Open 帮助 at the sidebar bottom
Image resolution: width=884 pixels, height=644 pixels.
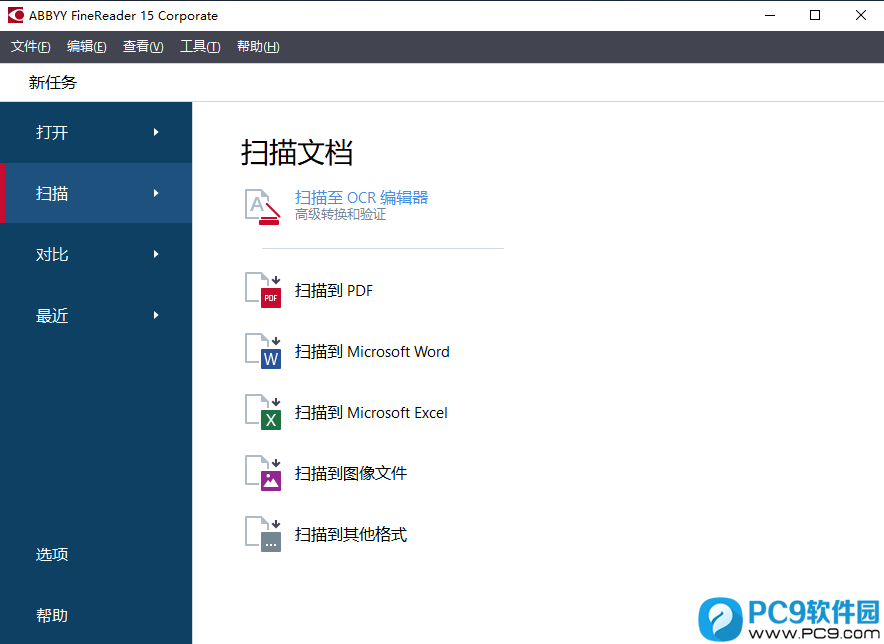(52, 615)
